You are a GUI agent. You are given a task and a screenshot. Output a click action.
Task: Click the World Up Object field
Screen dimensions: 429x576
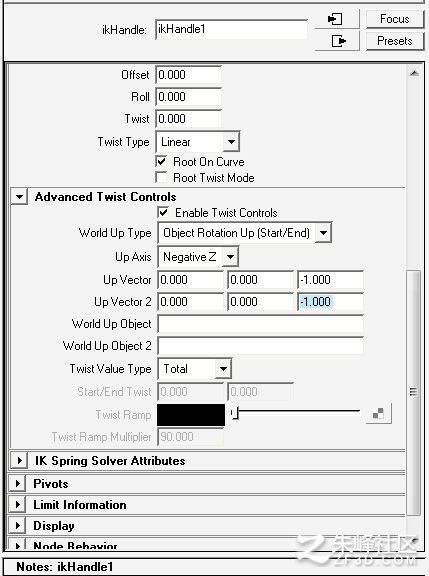260,324
